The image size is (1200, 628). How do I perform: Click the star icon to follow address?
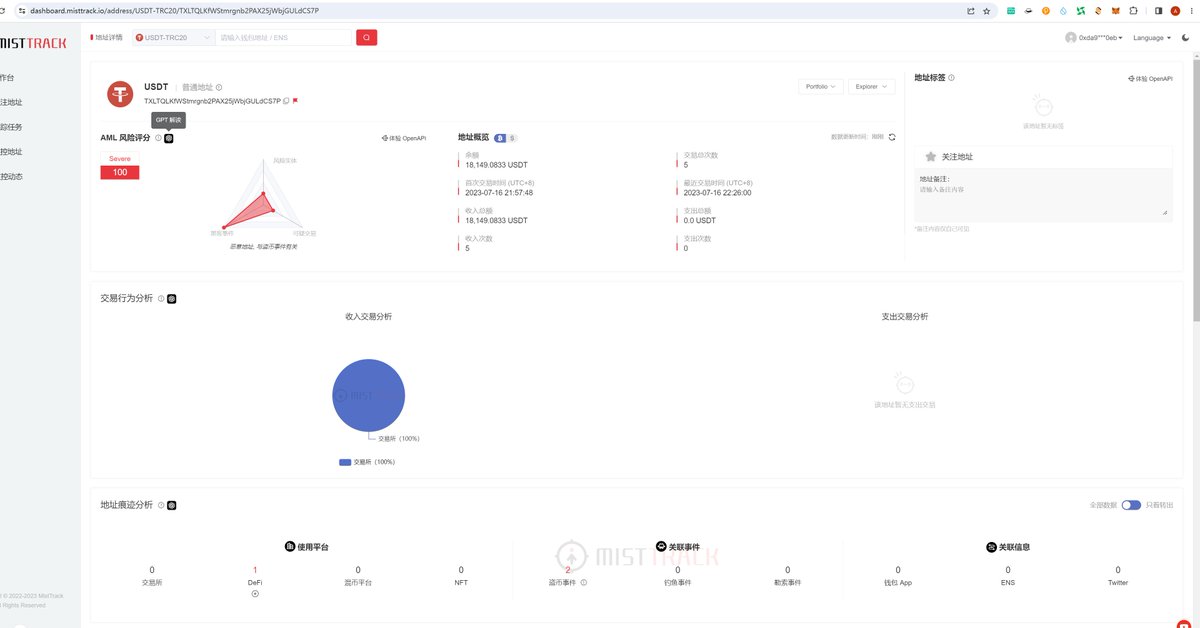tap(931, 157)
